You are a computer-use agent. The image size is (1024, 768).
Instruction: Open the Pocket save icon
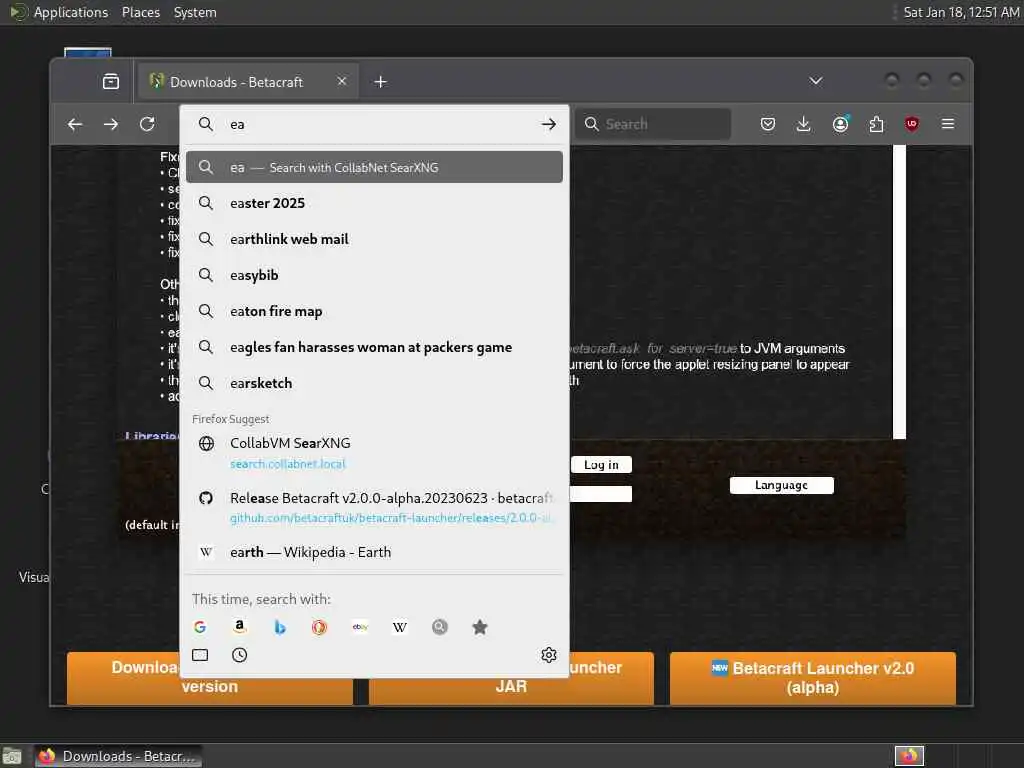(768, 124)
